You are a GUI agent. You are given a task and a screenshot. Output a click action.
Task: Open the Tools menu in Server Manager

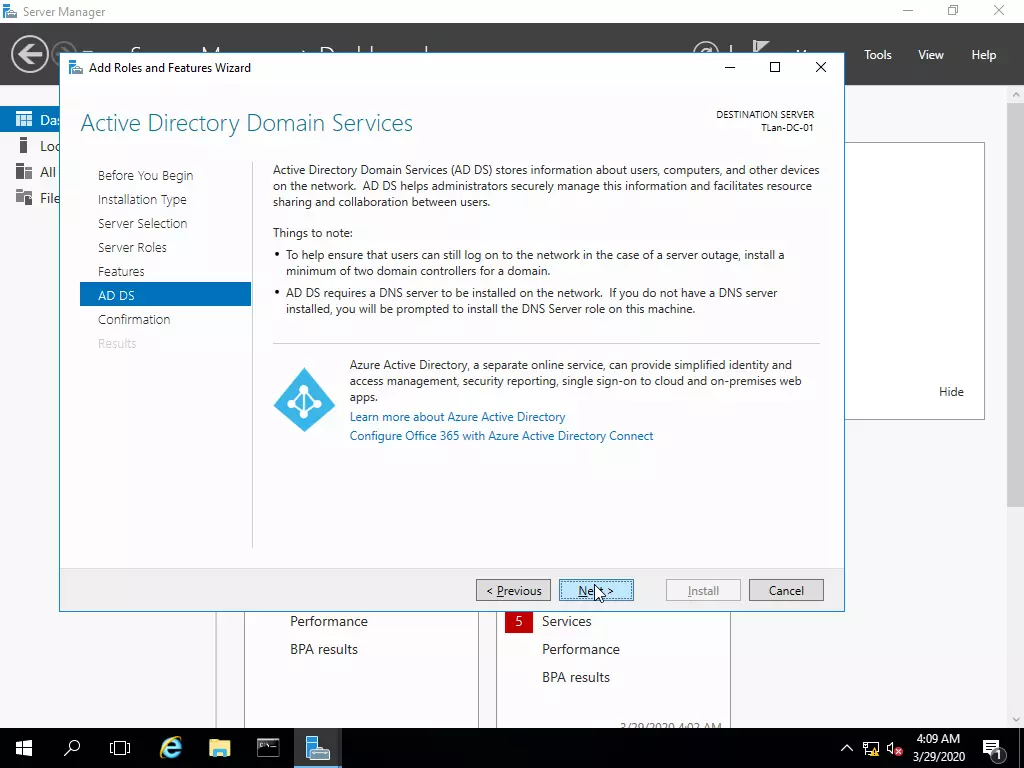coord(878,55)
